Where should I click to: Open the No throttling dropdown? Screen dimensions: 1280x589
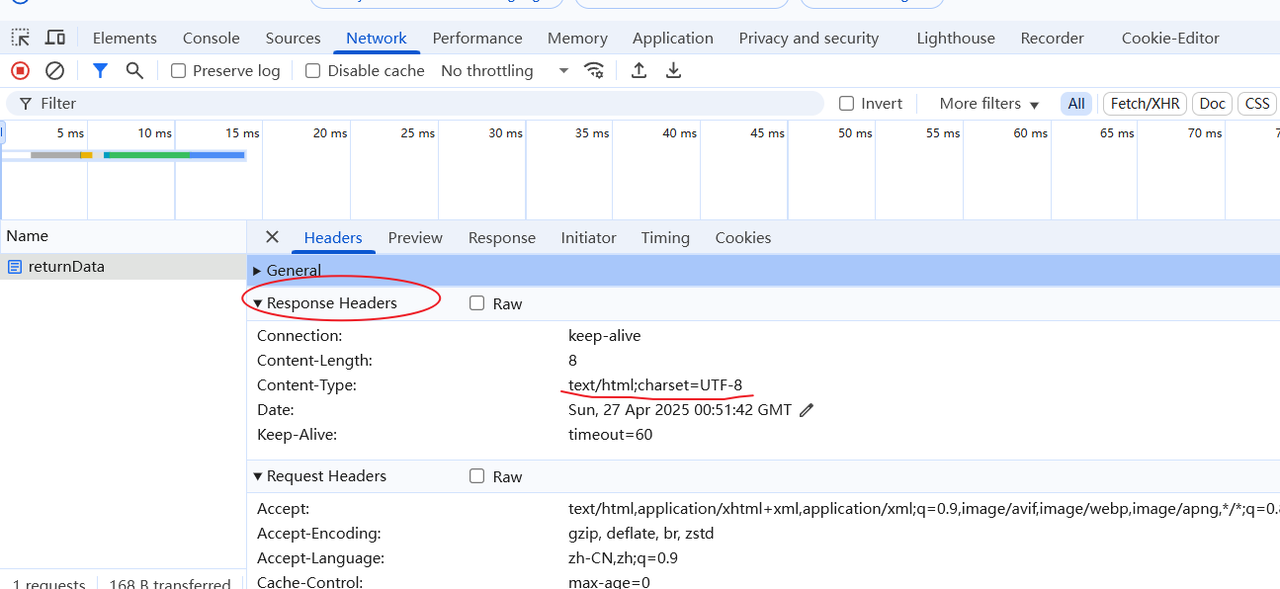pyautogui.click(x=504, y=71)
